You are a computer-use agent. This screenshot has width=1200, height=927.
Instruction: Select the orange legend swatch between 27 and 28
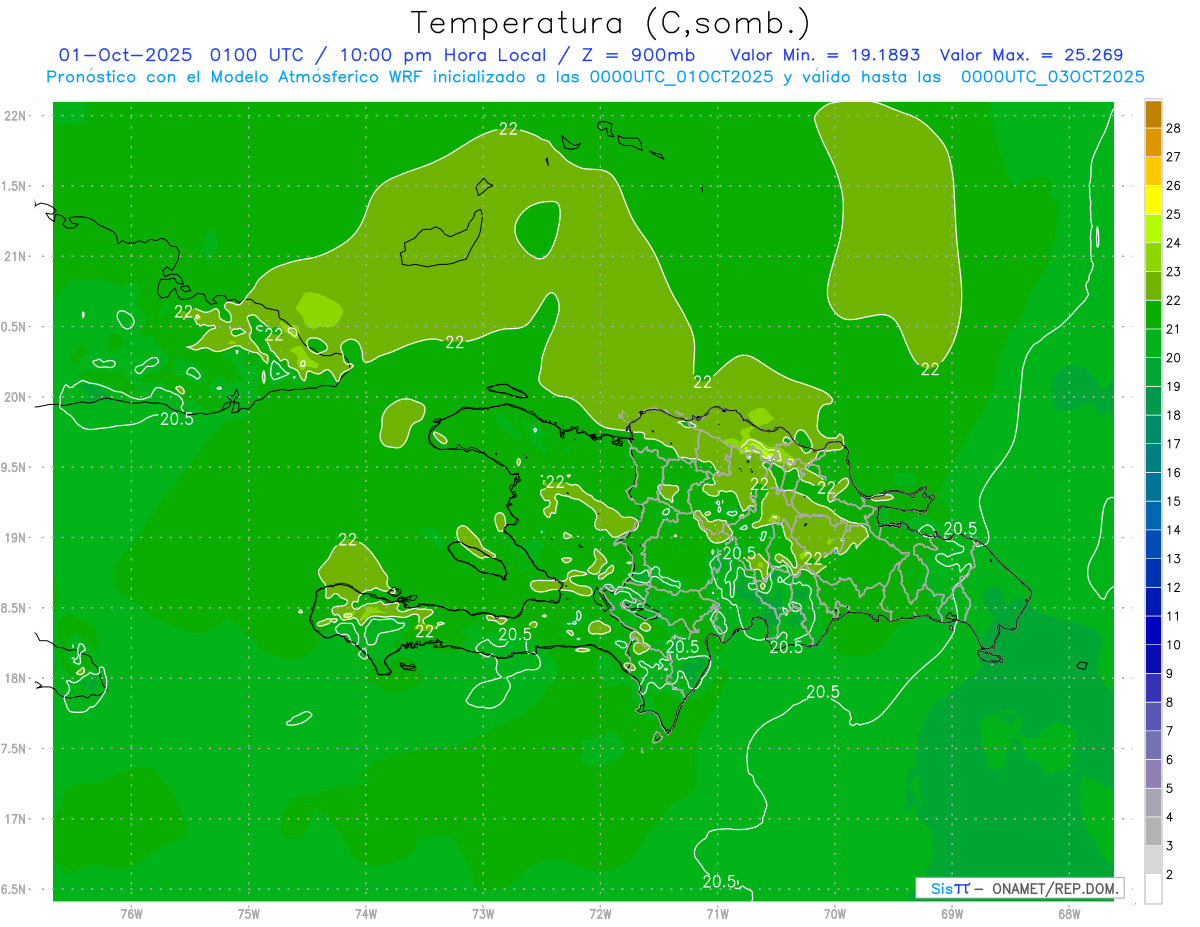(x=1153, y=142)
